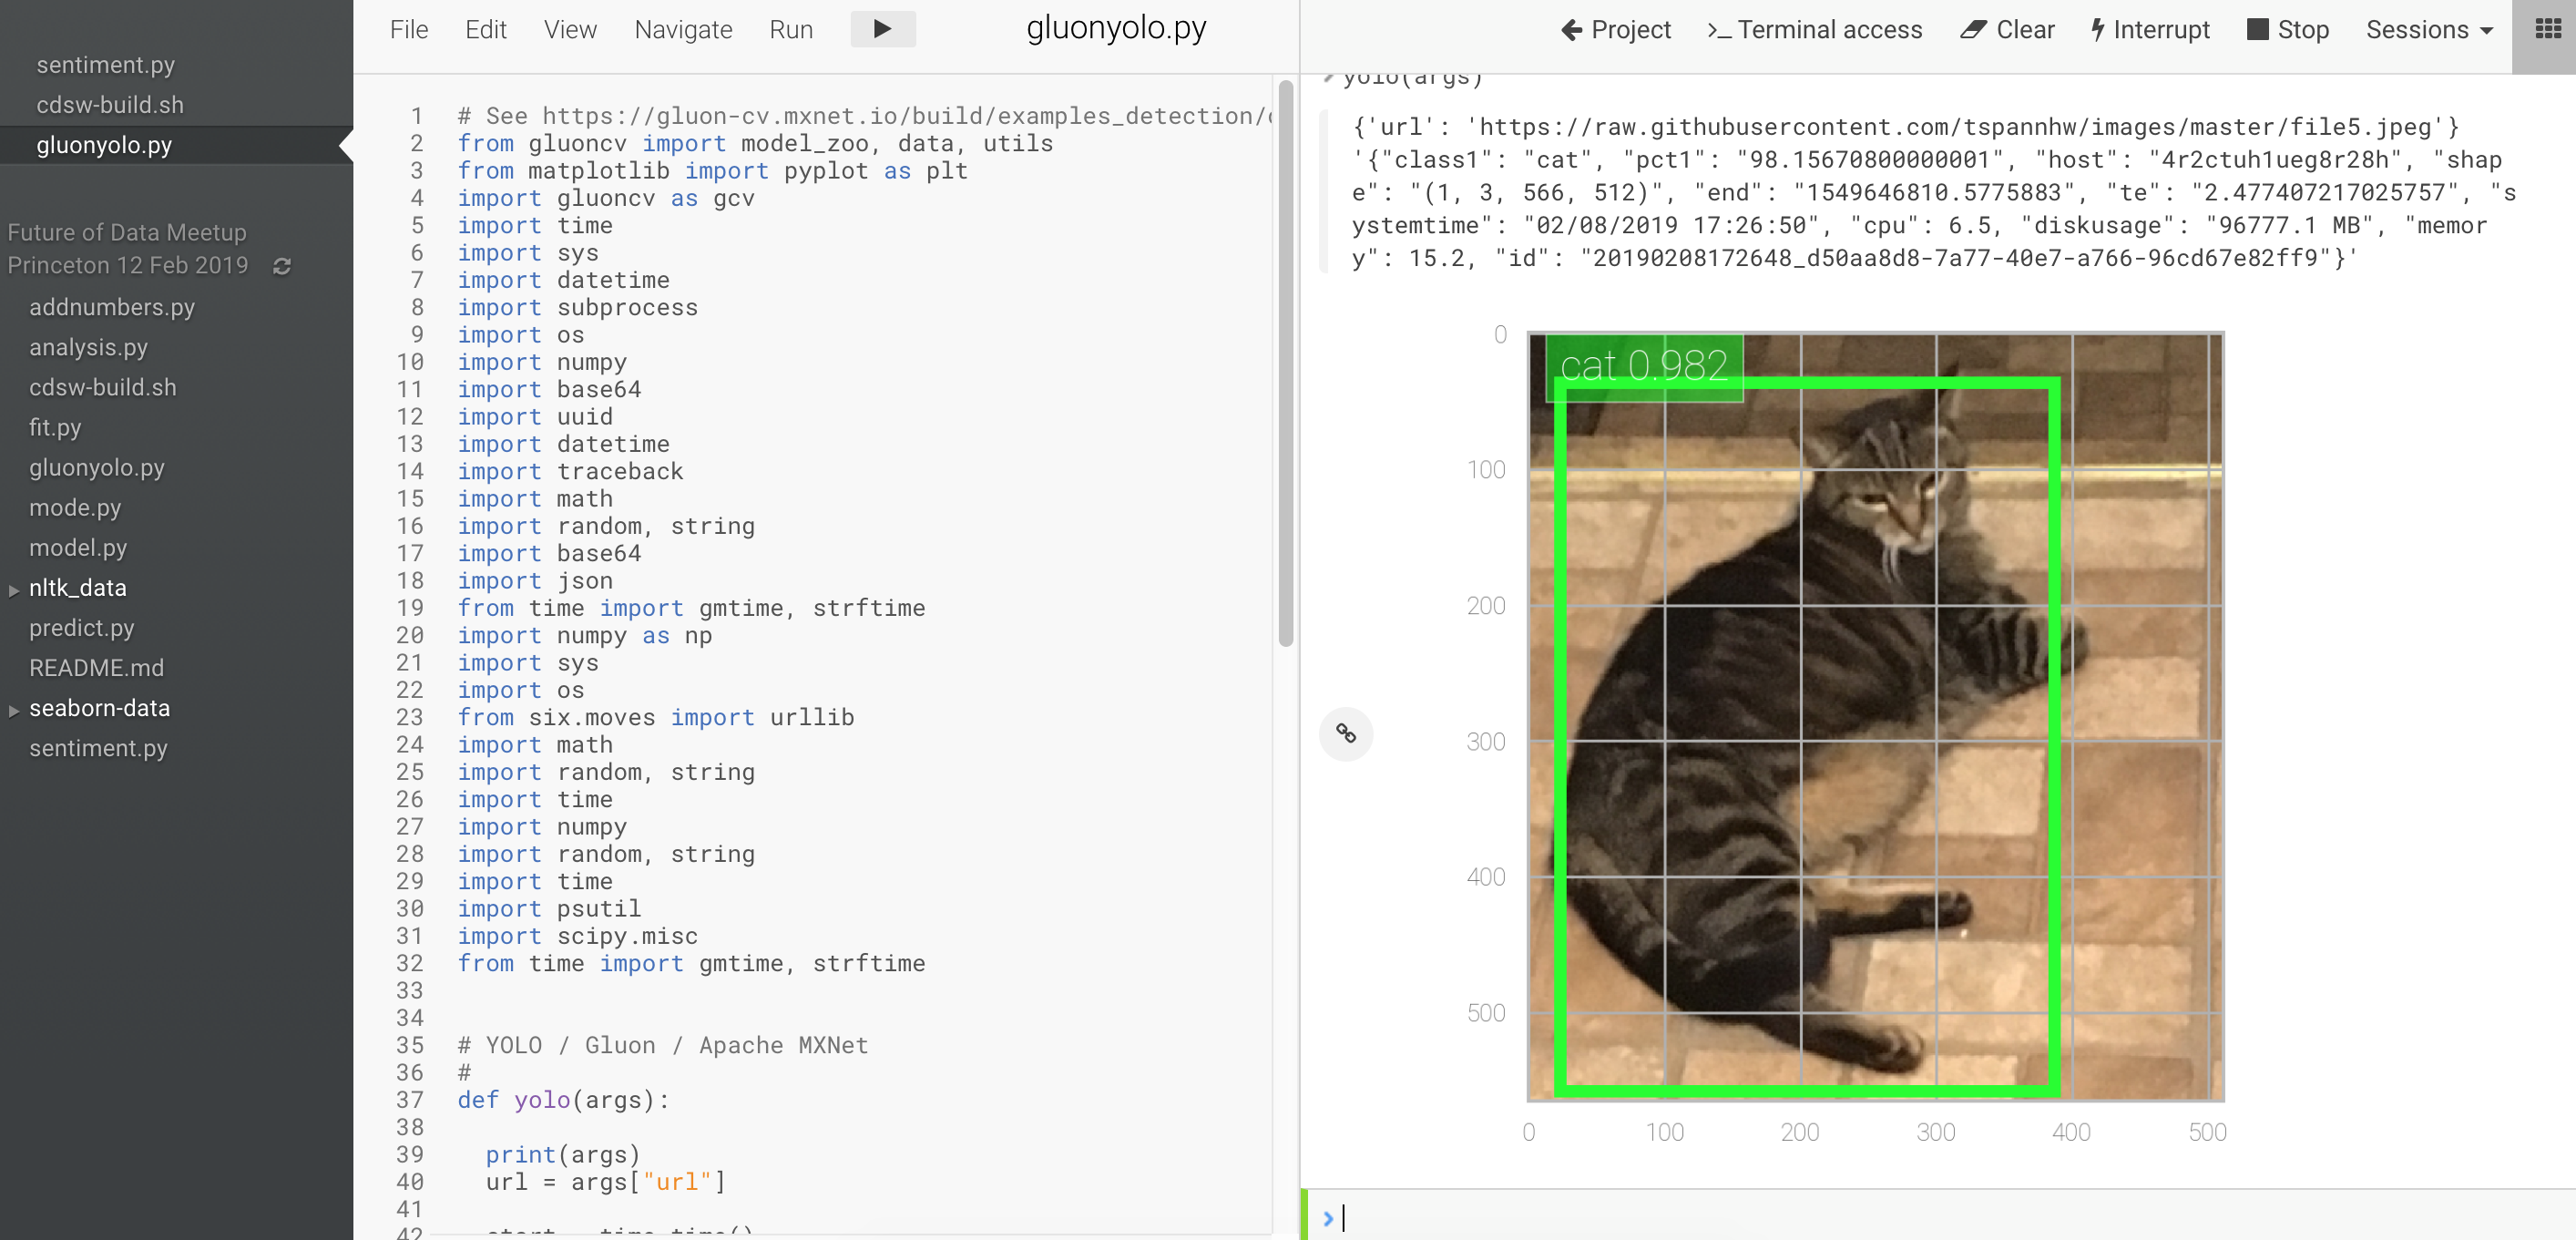2576x1240 pixels.
Task: Stop the current session
Action: (x=2288, y=30)
